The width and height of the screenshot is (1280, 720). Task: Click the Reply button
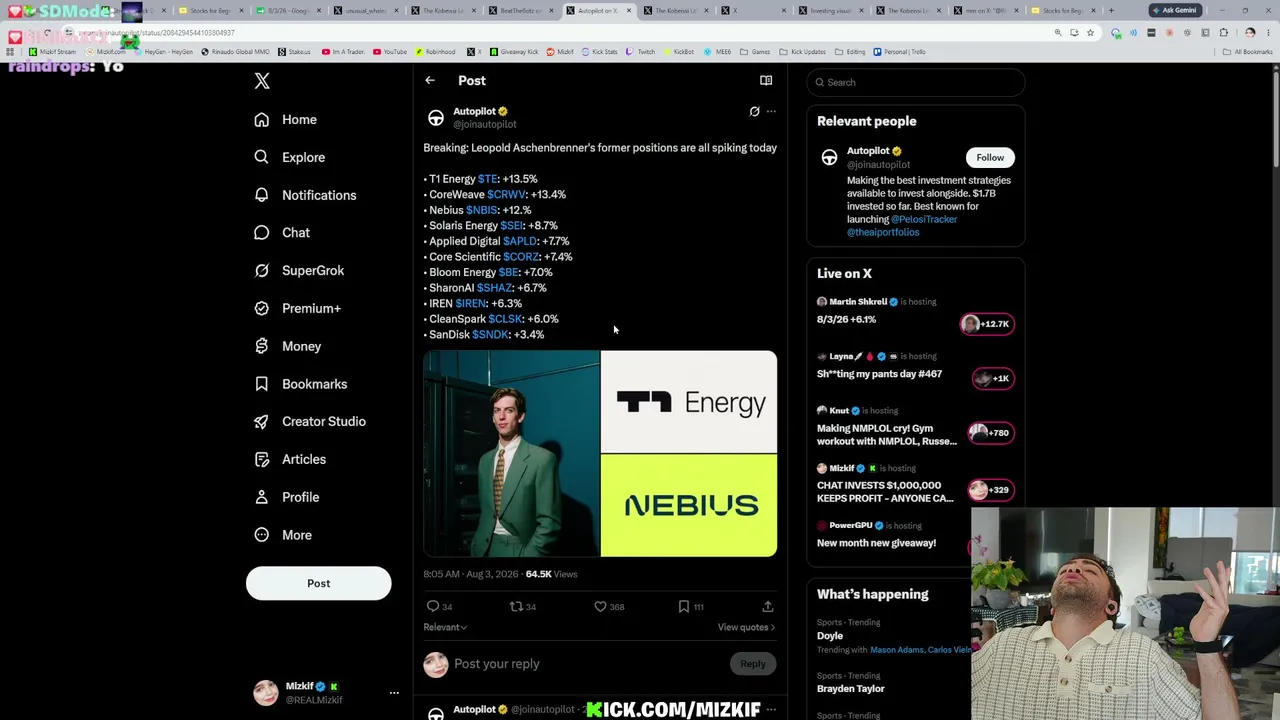coord(753,664)
